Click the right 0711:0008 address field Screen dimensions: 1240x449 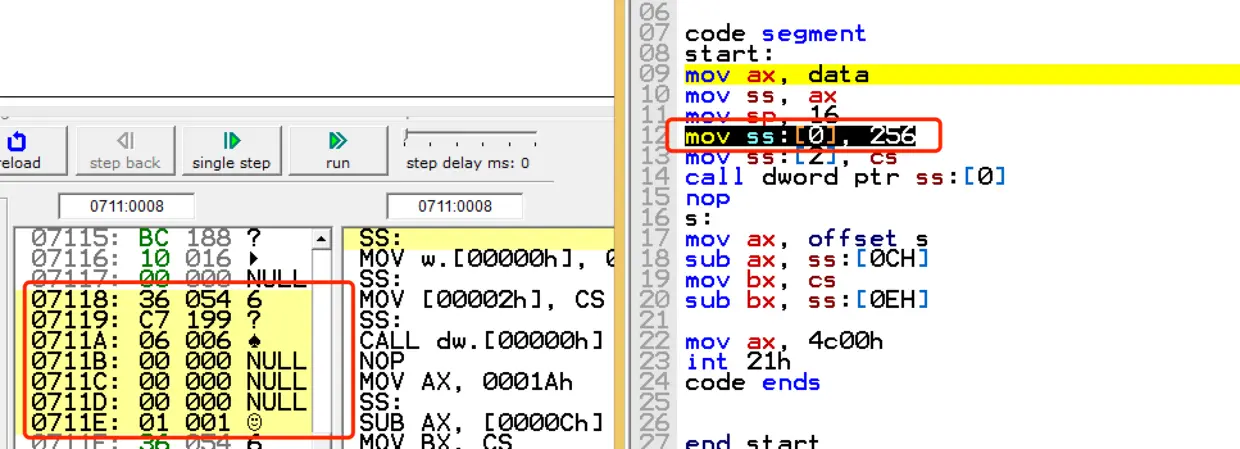[x=453, y=206]
